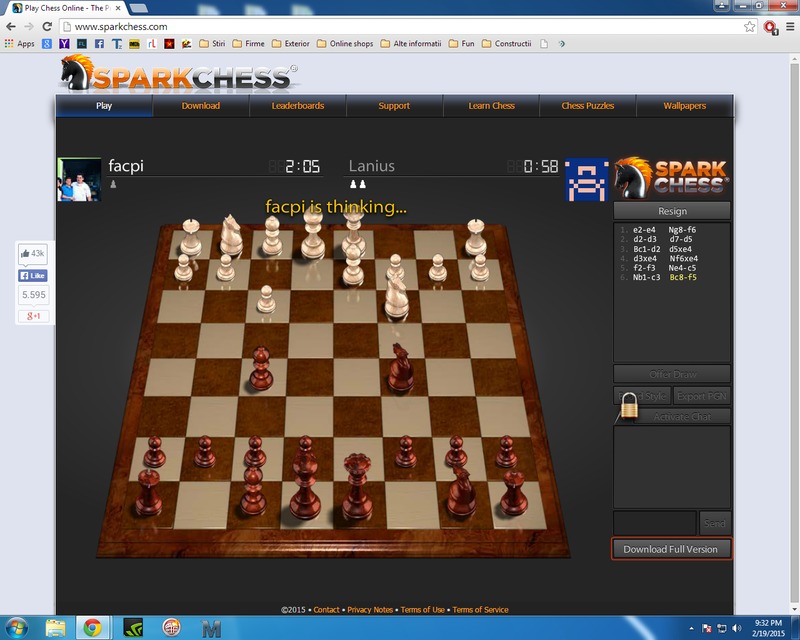Click the Activate Chat button
This screenshot has height=640, width=800.
pyautogui.click(x=682, y=416)
